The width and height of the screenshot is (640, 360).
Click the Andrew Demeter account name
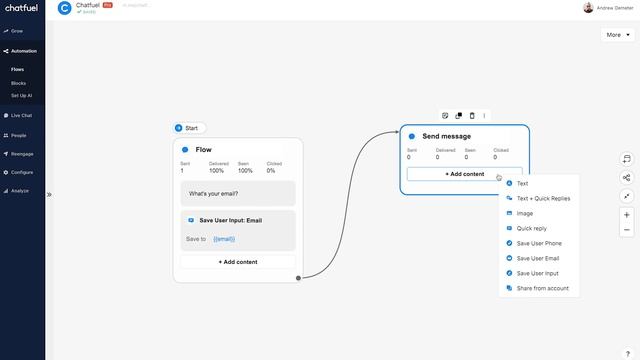pos(615,8)
